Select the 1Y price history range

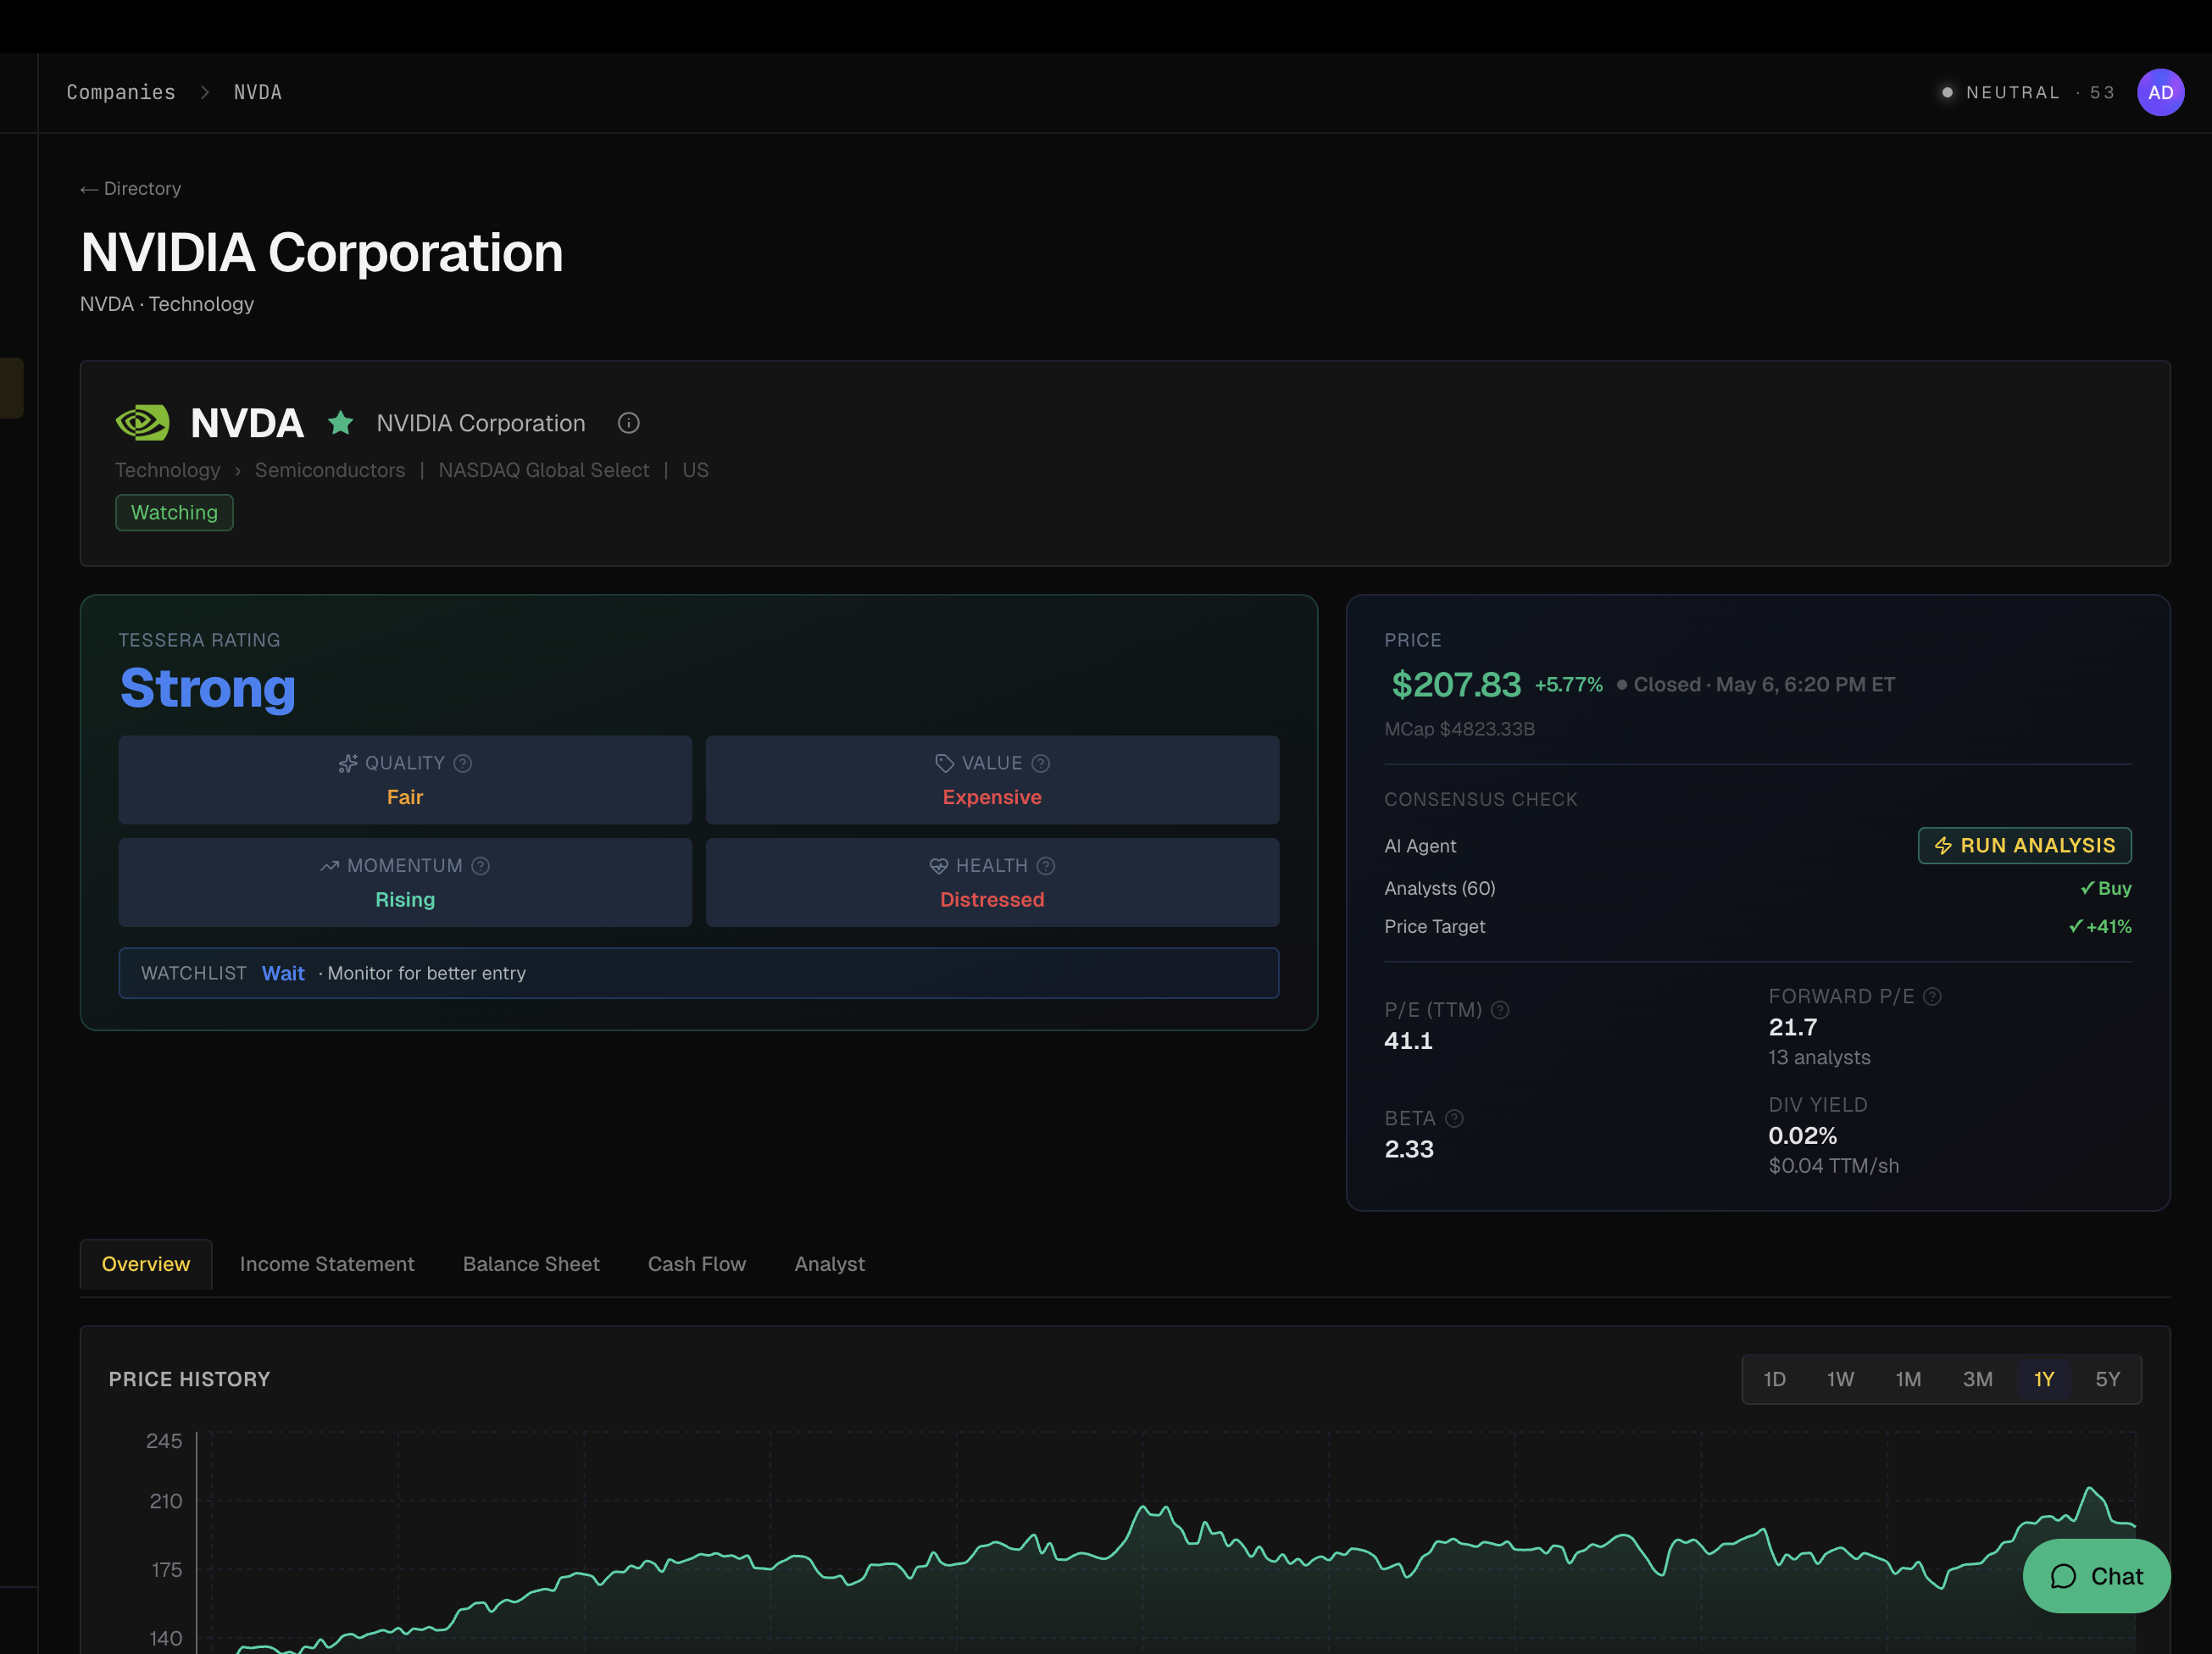(2044, 1380)
